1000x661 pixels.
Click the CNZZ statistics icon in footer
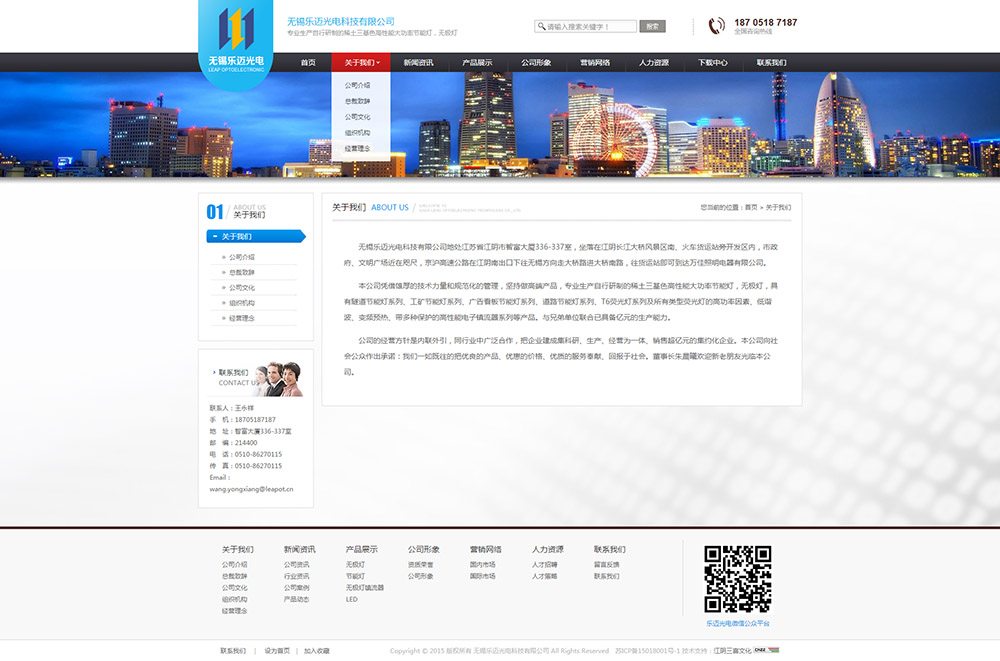point(767,650)
